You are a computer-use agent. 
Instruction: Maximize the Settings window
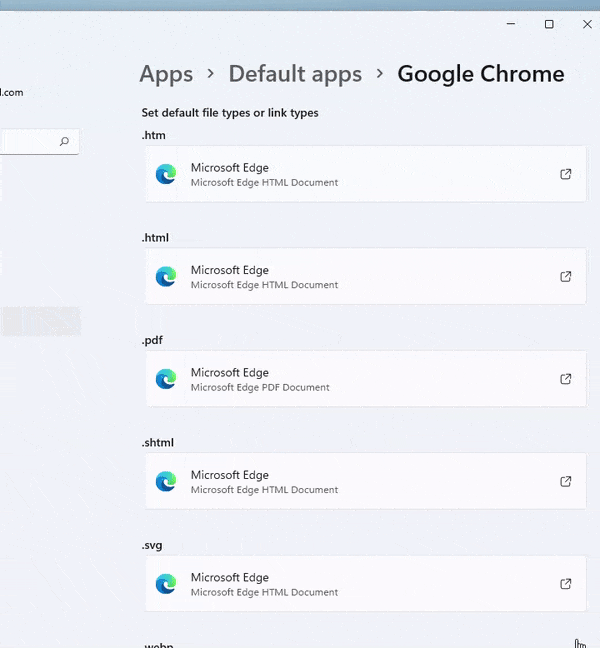click(549, 24)
